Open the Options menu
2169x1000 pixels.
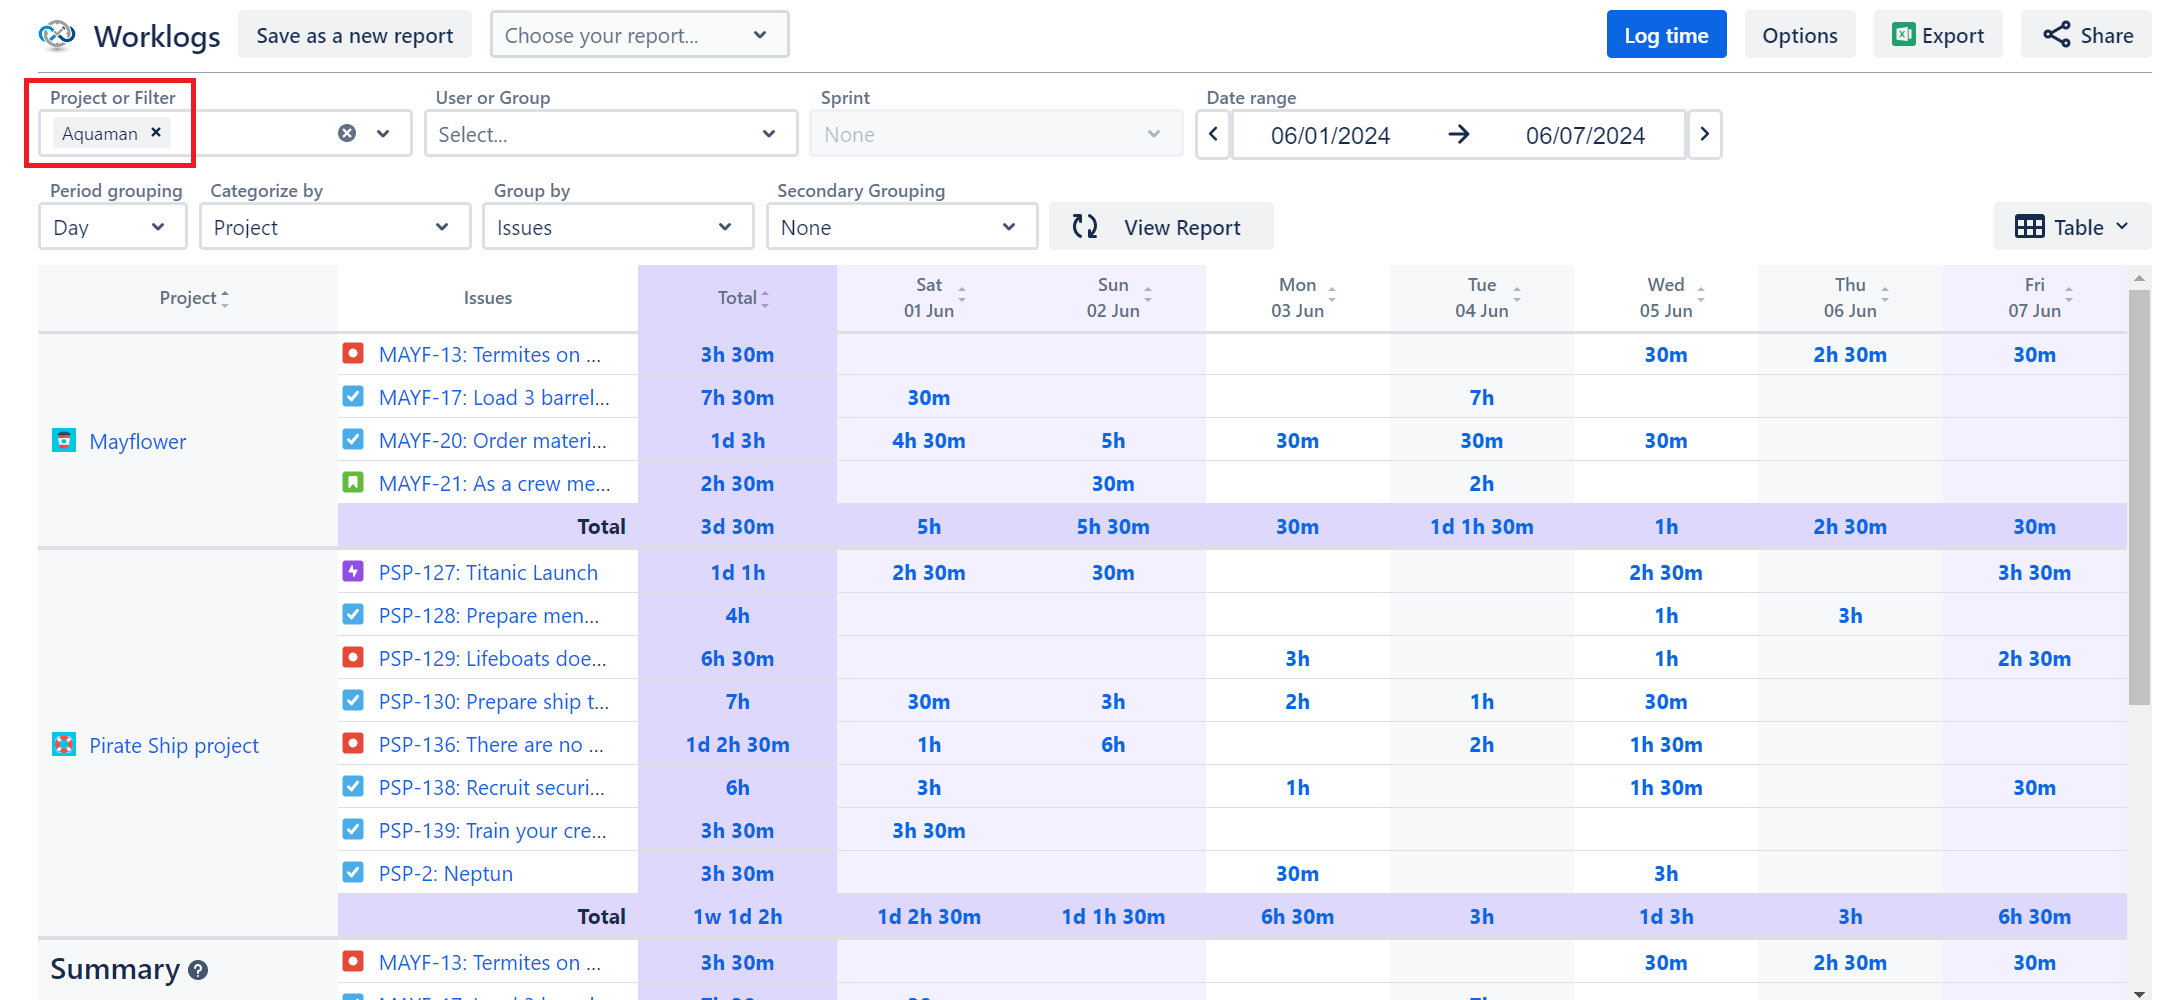(1799, 35)
